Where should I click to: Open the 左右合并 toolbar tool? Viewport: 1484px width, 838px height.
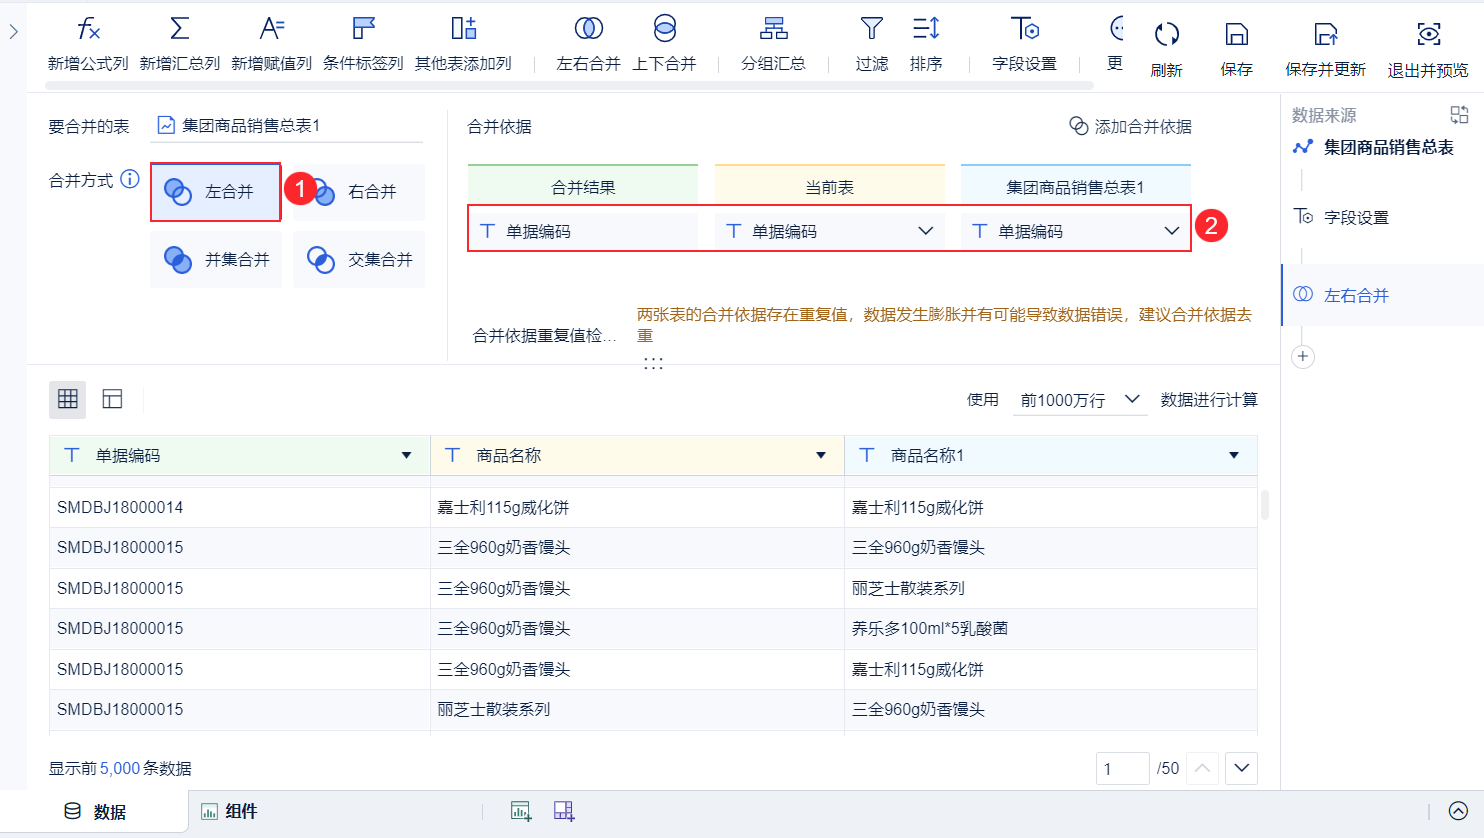(x=588, y=44)
